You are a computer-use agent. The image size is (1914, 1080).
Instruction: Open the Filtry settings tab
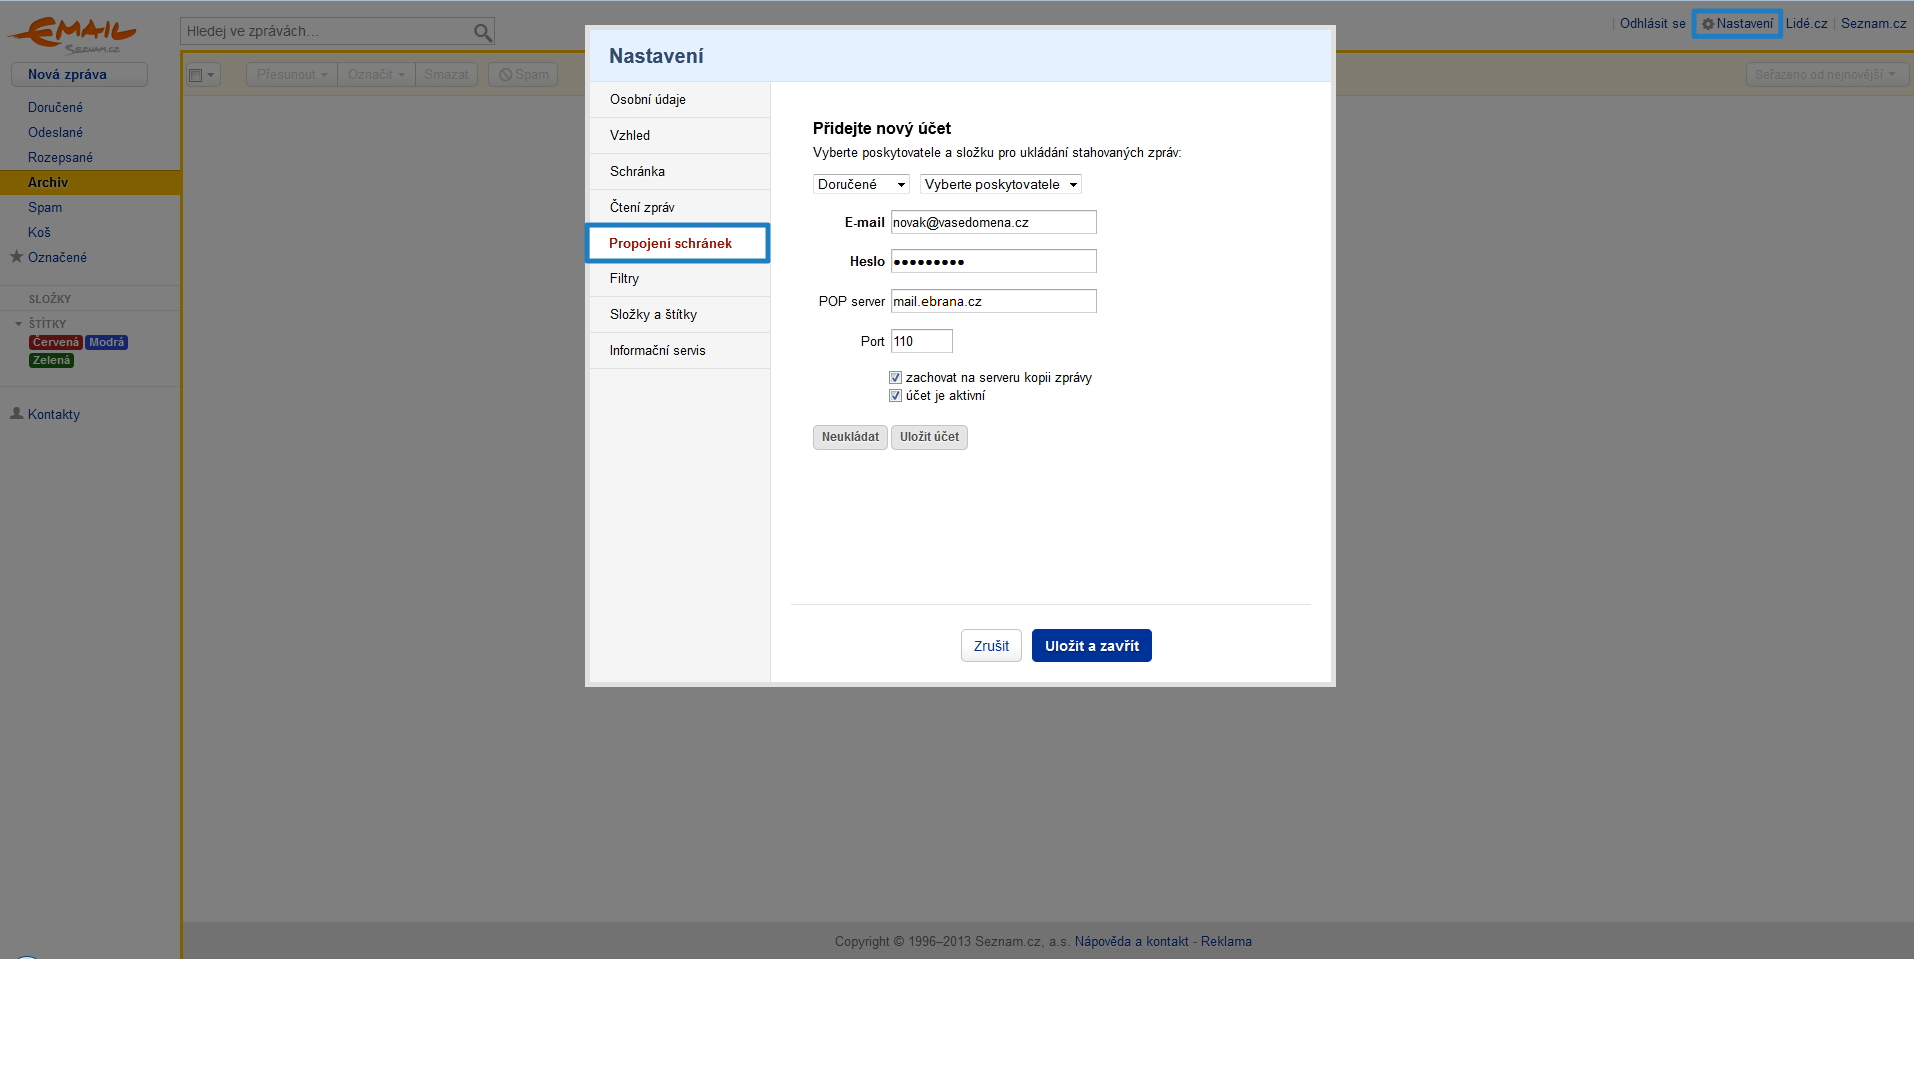pyautogui.click(x=624, y=279)
